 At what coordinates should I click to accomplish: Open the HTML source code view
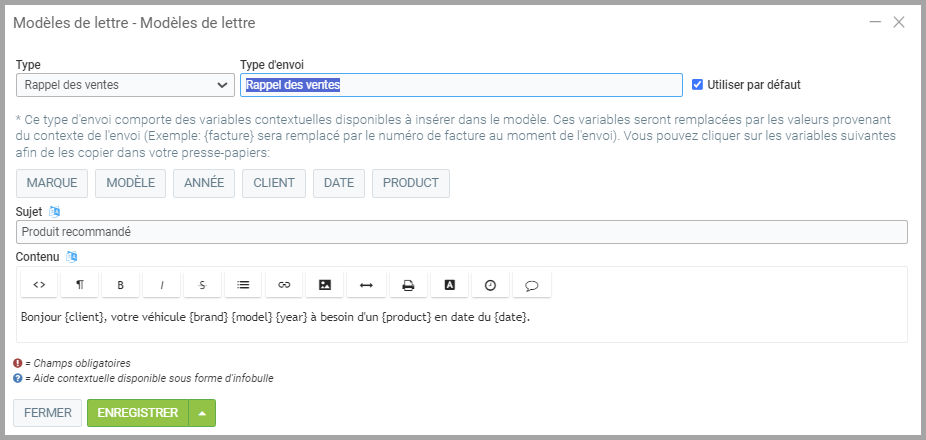39,285
